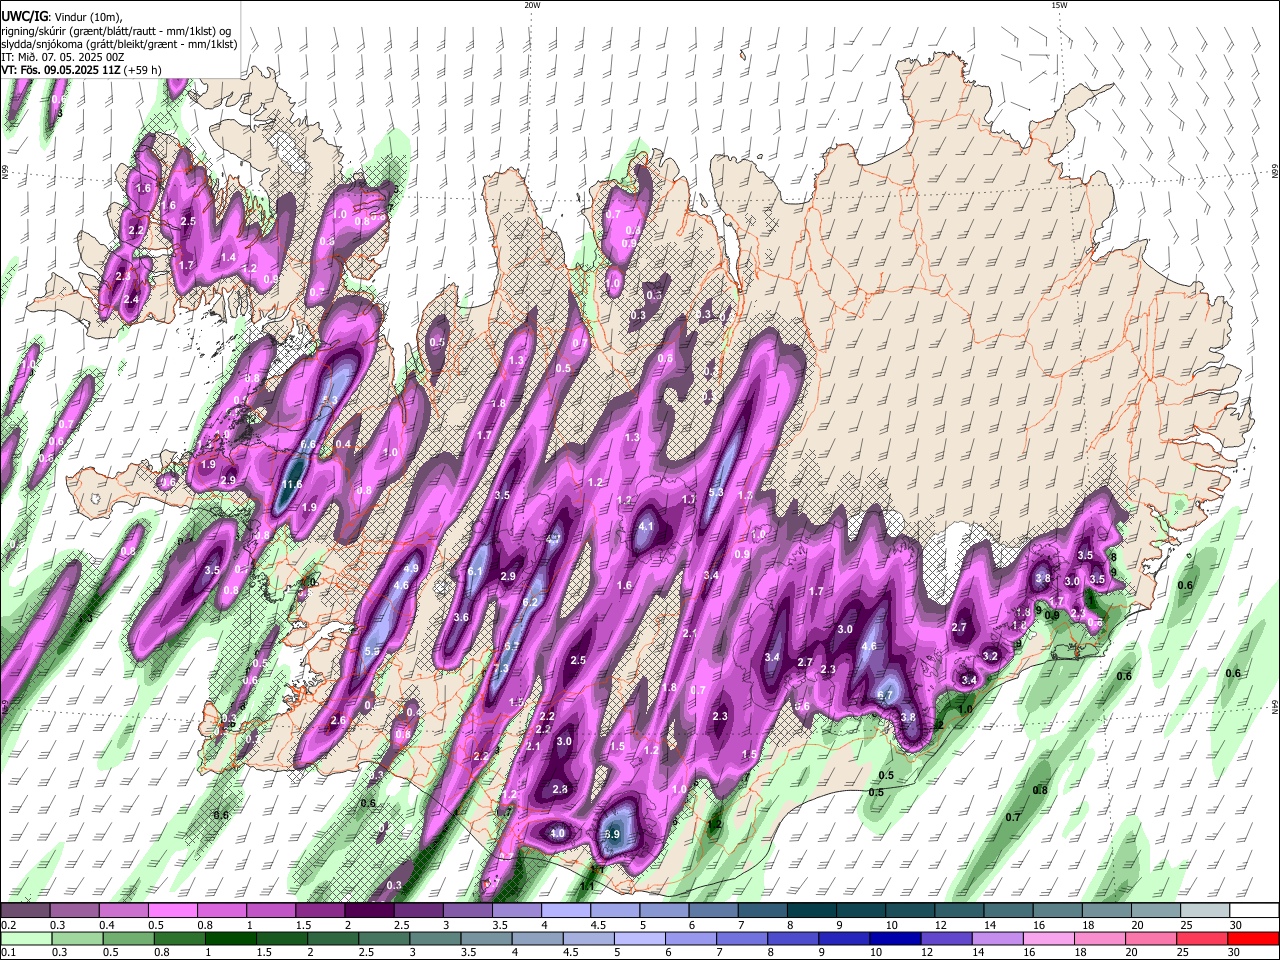This screenshot has height=960, width=1280.
Task: Click the 'slydda/snjókoma' legend description line
Action: click(x=119, y=44)
